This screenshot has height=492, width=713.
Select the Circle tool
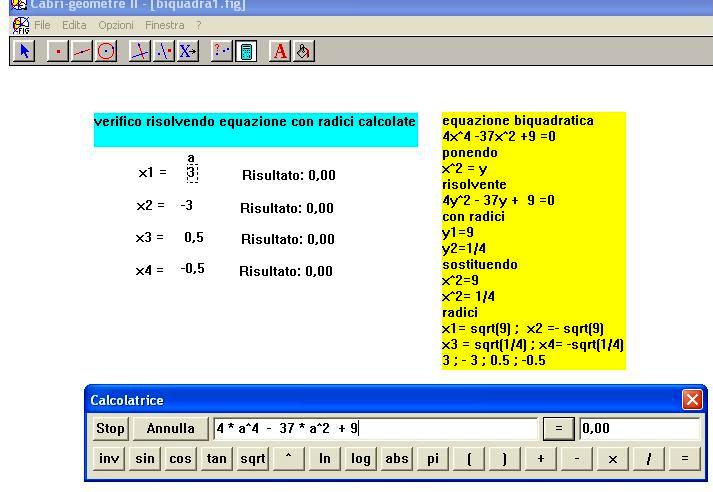tap(106, 51)
